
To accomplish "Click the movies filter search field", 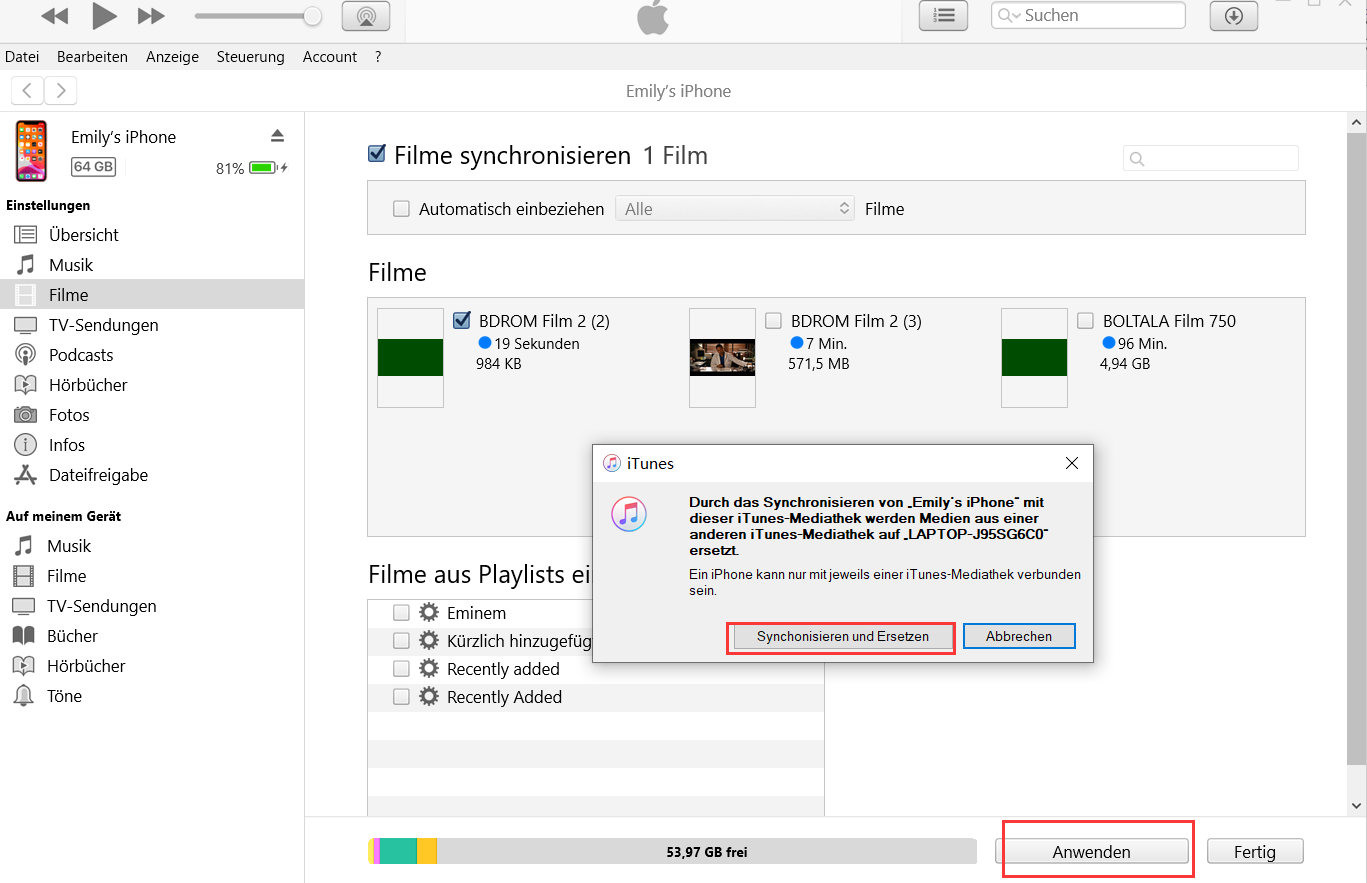I will 1211,158.
